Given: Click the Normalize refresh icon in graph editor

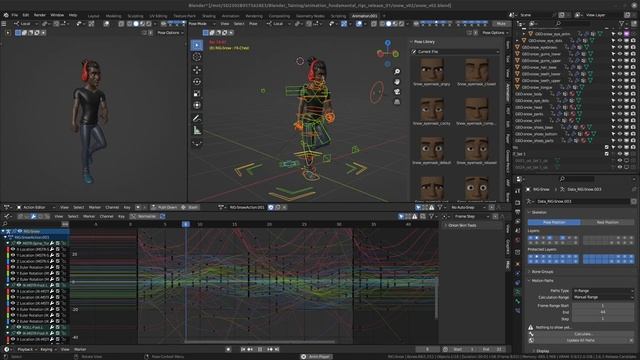Looking at the screenshot, I should tap(162, 216).
